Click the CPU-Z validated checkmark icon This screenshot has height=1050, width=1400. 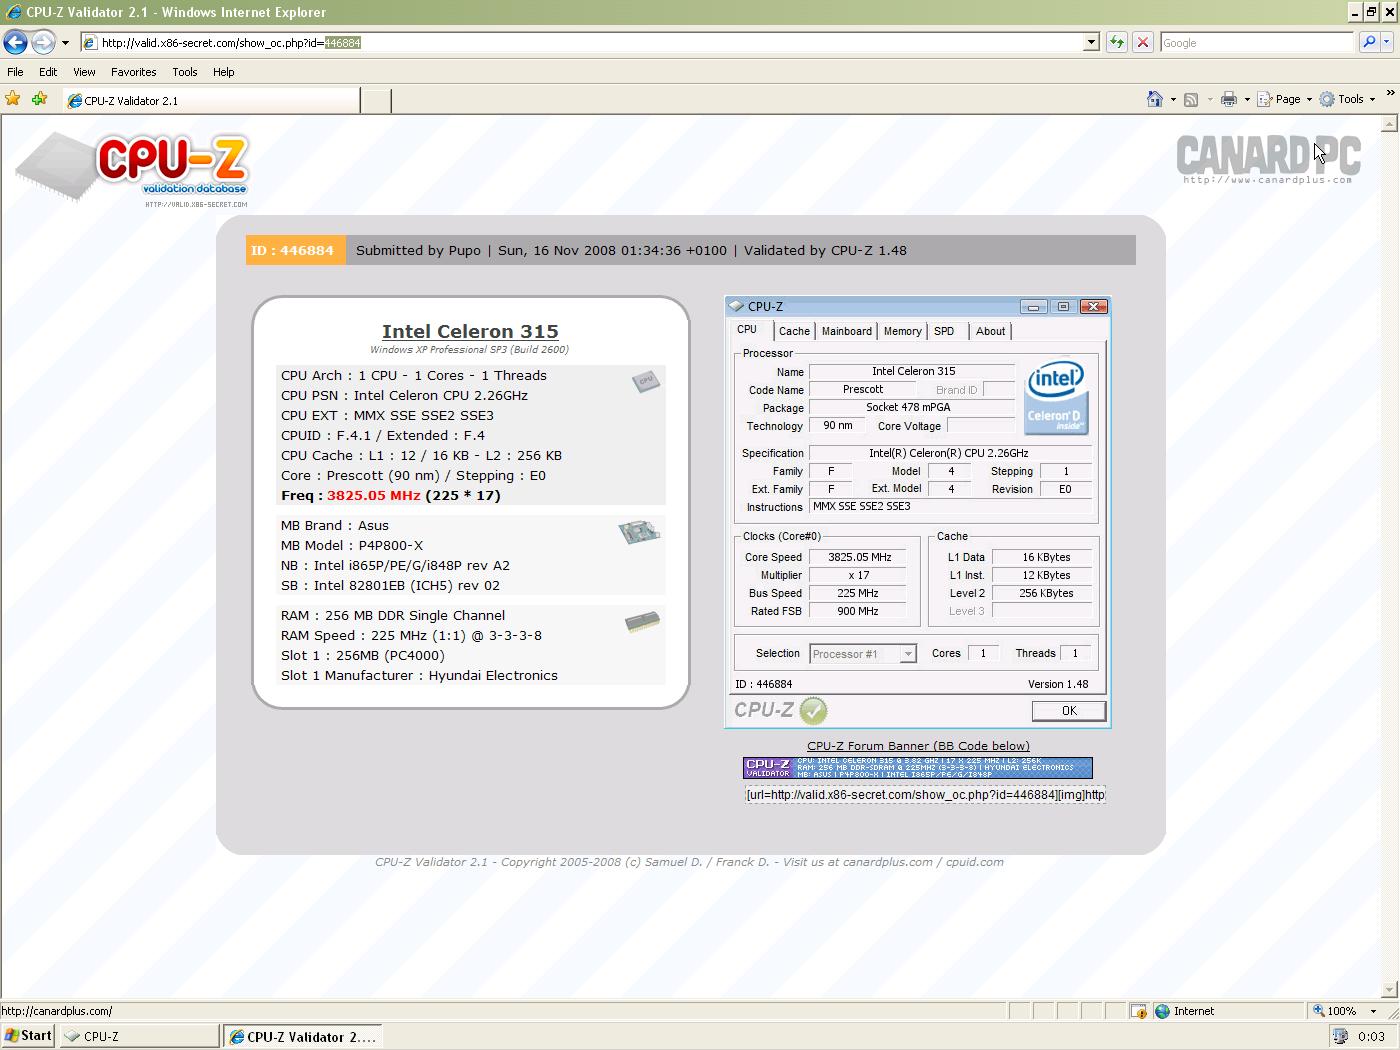tap(814, 711)
